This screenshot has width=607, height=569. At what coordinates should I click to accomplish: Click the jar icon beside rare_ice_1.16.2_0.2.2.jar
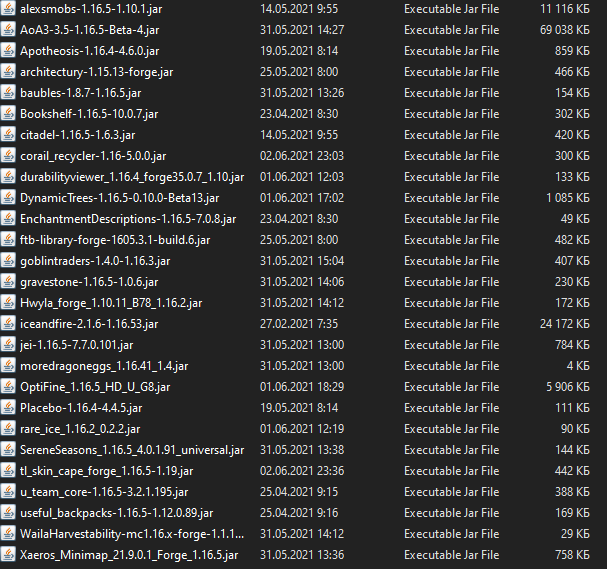pyautogui.click(x=8, y=428)
